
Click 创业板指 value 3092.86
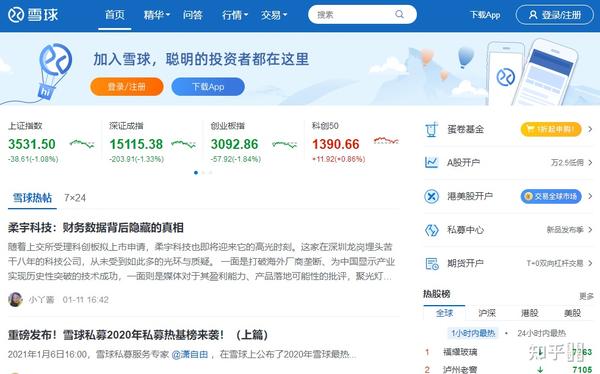pyautogui.click(x=235, y=144)
